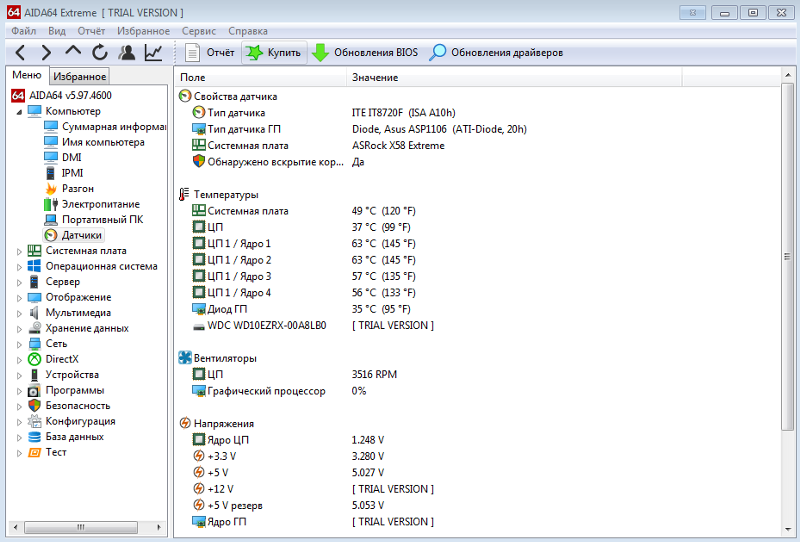Open the Отчёт menu
The width and height of the screenshot is (800, 542).
coord(91,31)
